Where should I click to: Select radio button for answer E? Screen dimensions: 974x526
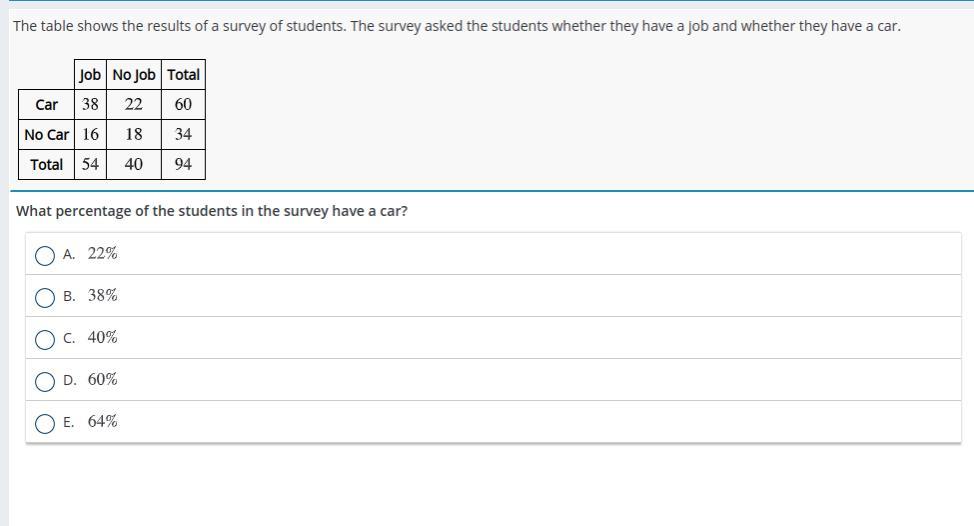(45, 424)
